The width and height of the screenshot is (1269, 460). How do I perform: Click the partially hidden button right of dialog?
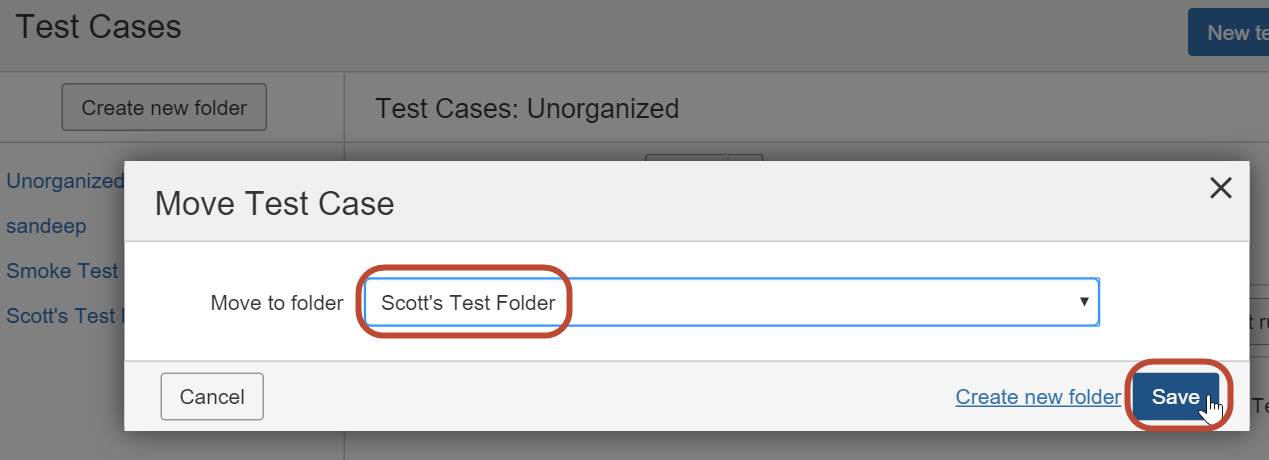[1258, 321]
